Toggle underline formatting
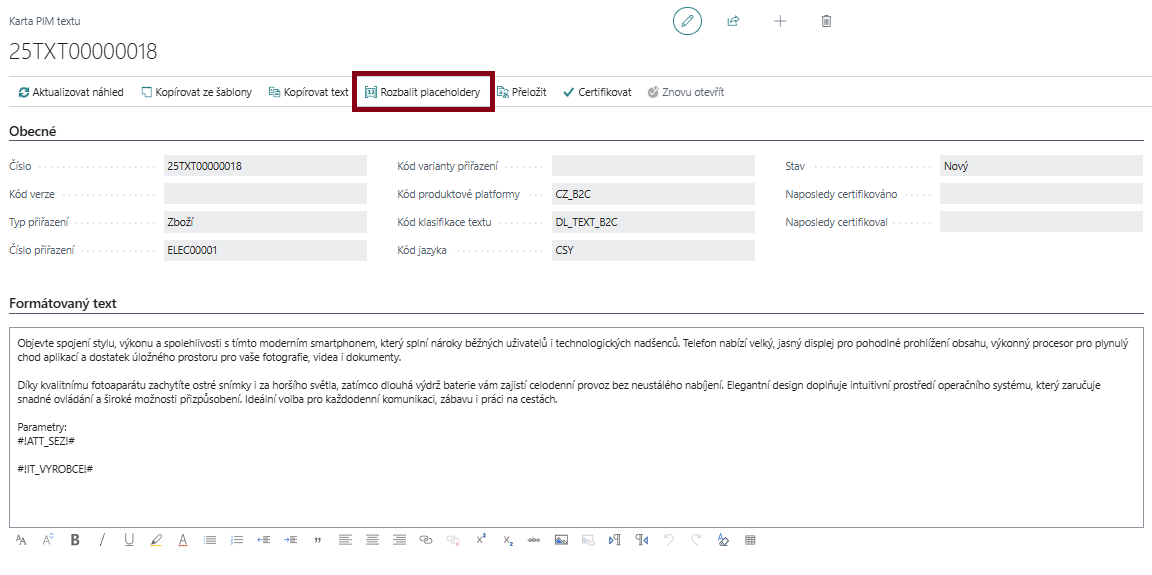This screenshot has width=1152, height=575. [x=129, y=540]
